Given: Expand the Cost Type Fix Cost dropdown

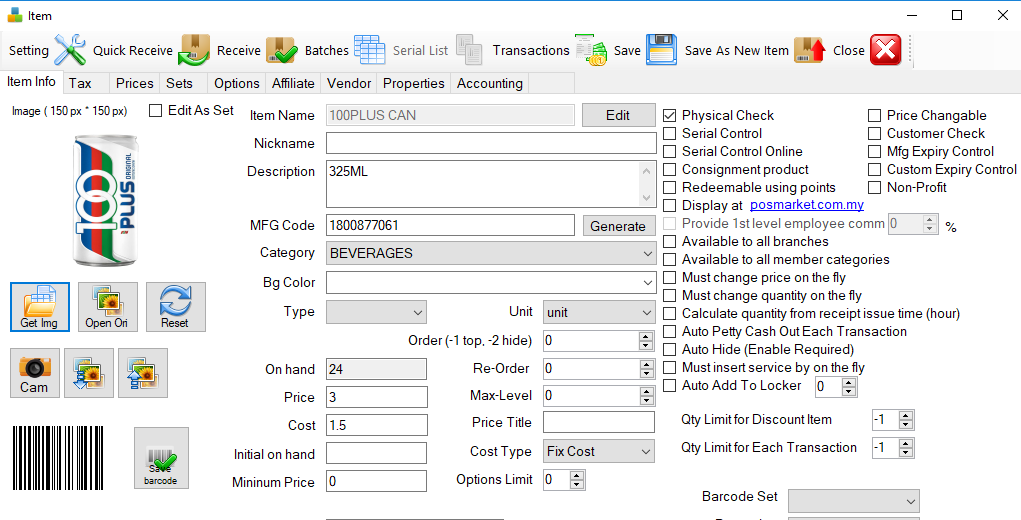Looking at the screenshot, I should 598,451.
